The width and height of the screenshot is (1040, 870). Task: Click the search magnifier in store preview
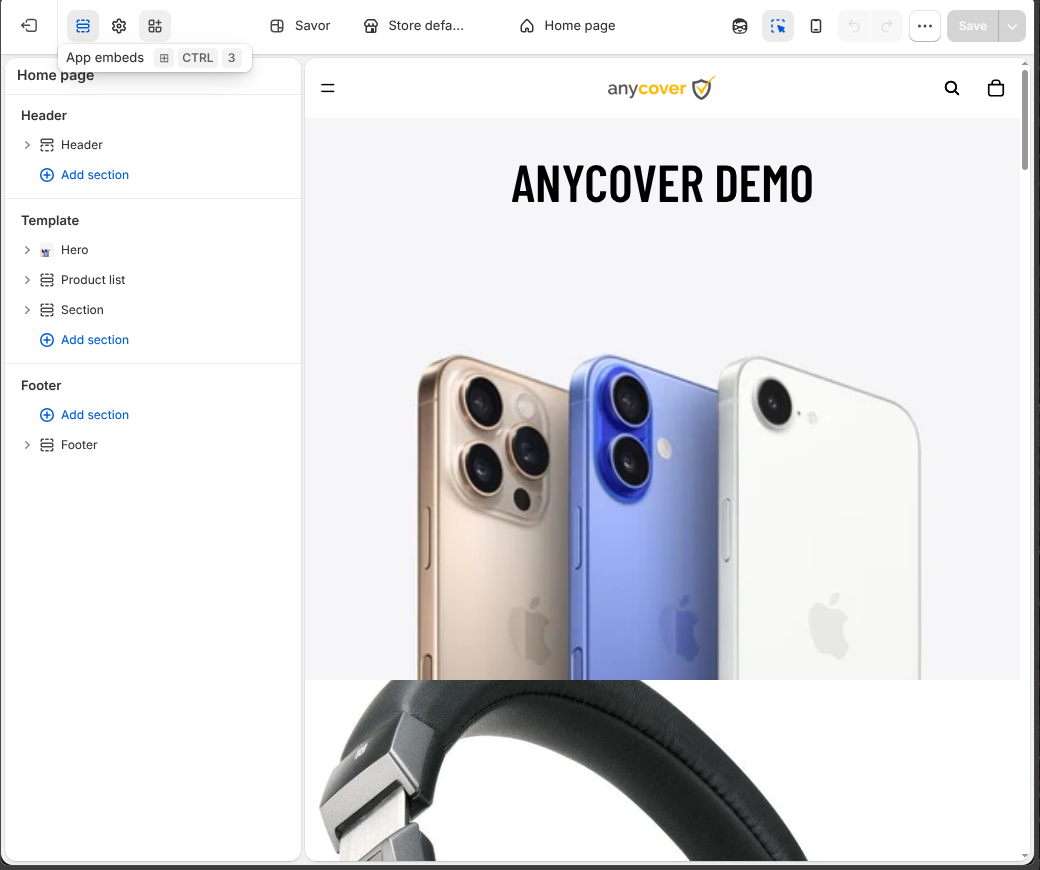(952, 88)
